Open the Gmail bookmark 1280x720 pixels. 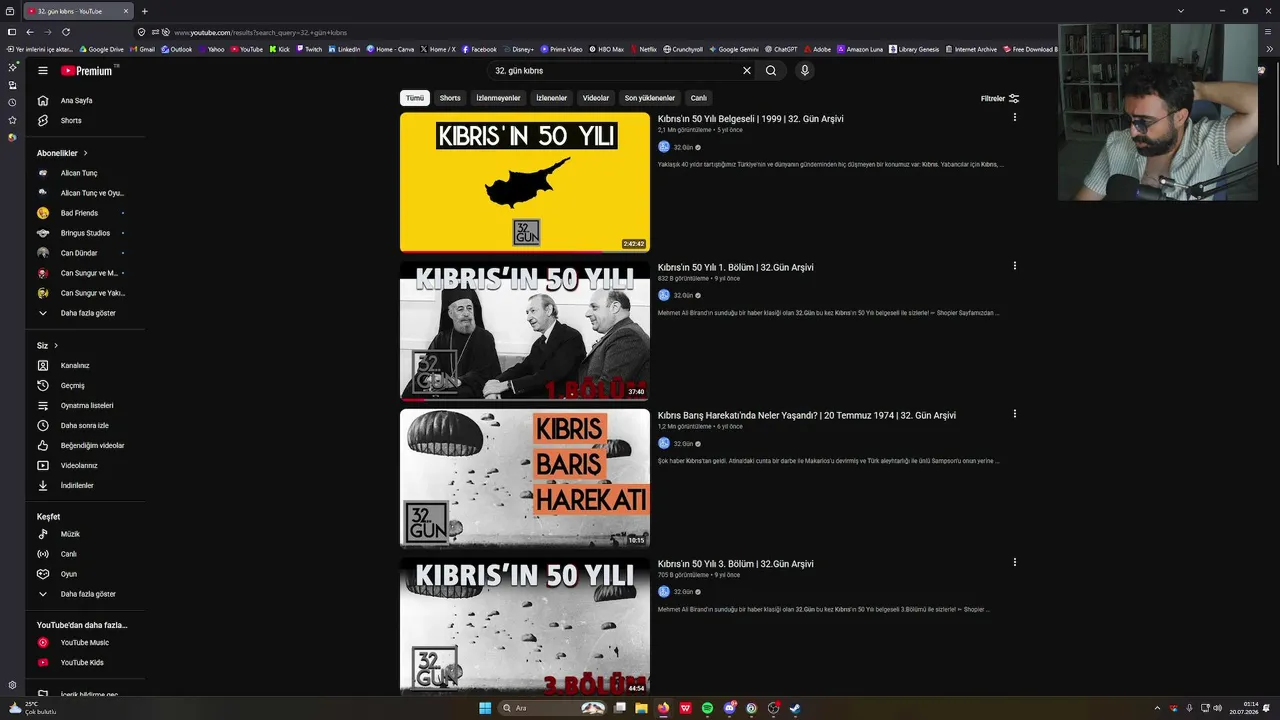(142, 49)
